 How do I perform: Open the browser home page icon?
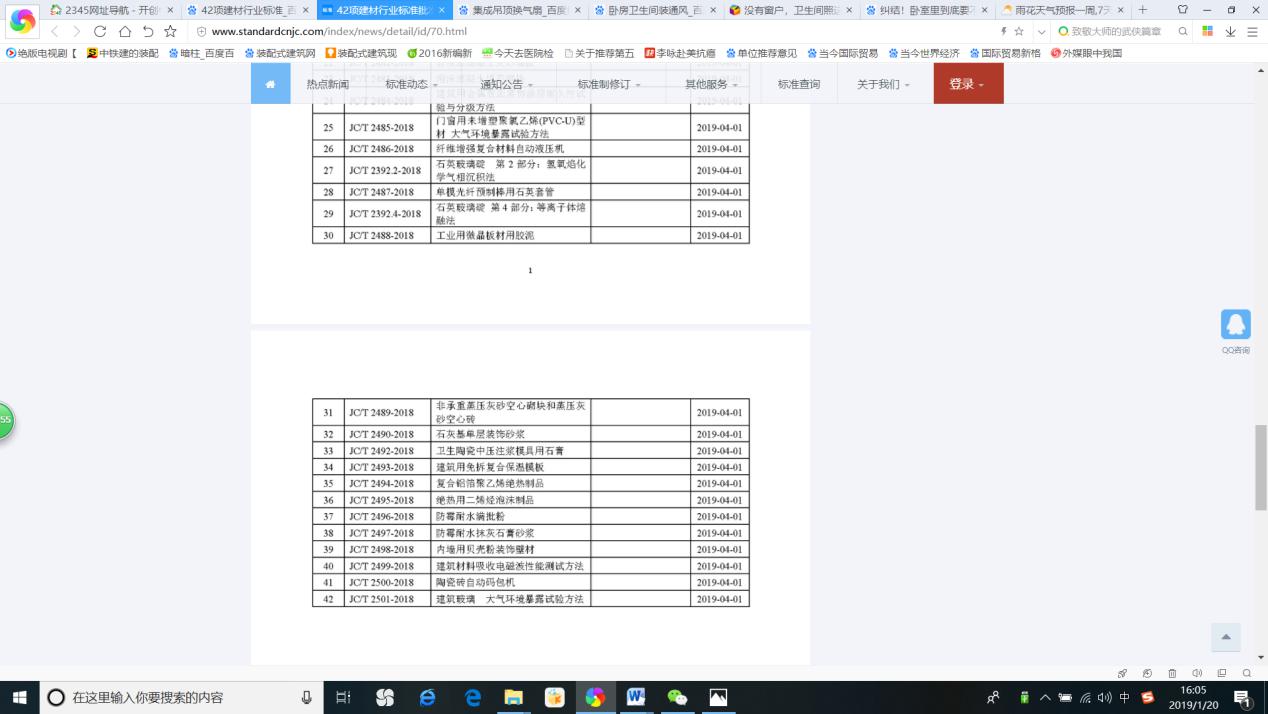click(x=124, y=31)
